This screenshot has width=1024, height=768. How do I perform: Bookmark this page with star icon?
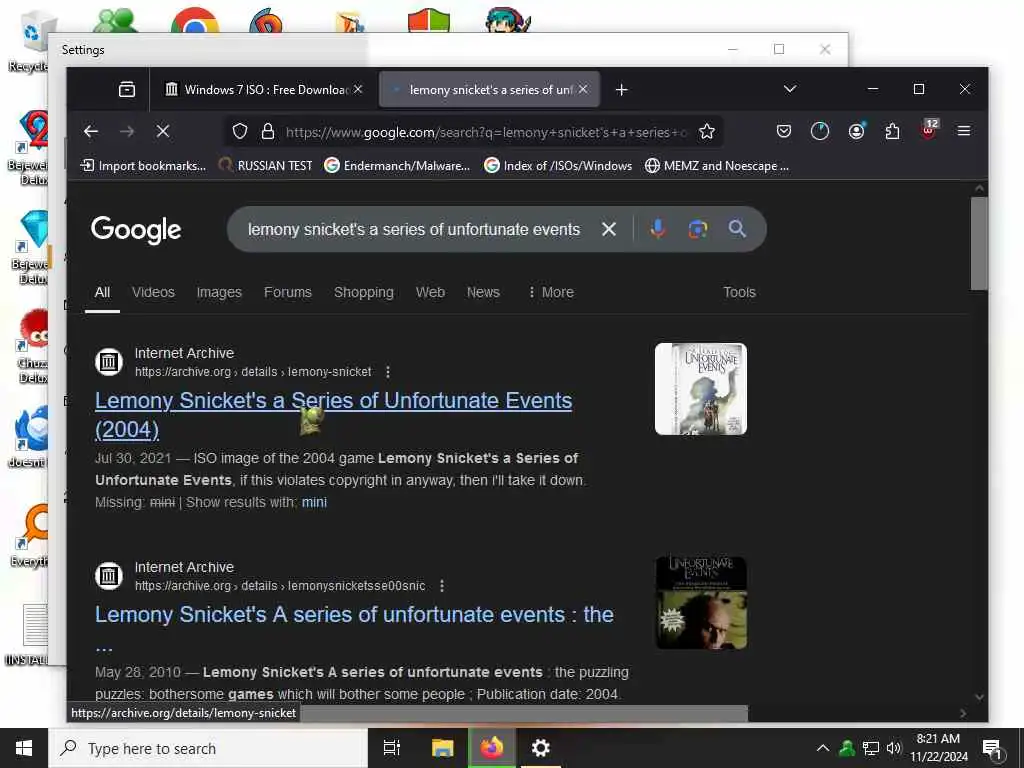click(707, 132)
